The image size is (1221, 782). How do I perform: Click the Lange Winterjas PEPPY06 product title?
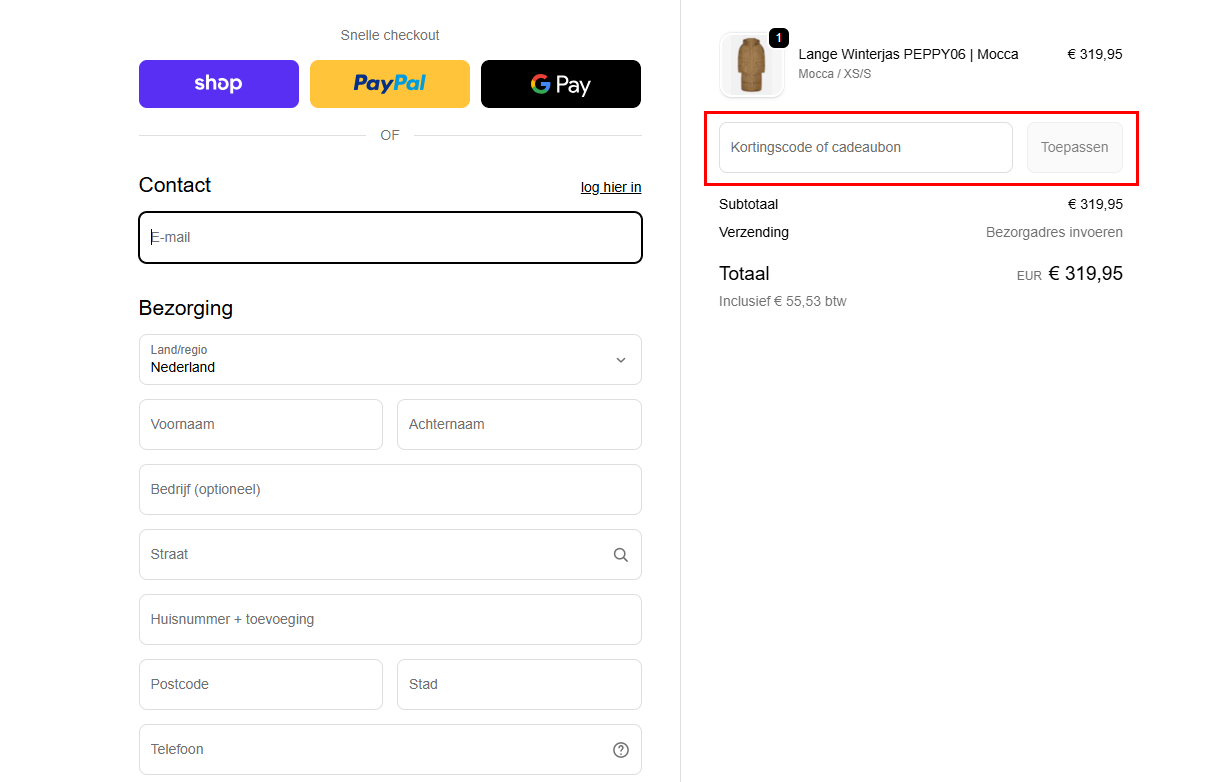[907, 54]
